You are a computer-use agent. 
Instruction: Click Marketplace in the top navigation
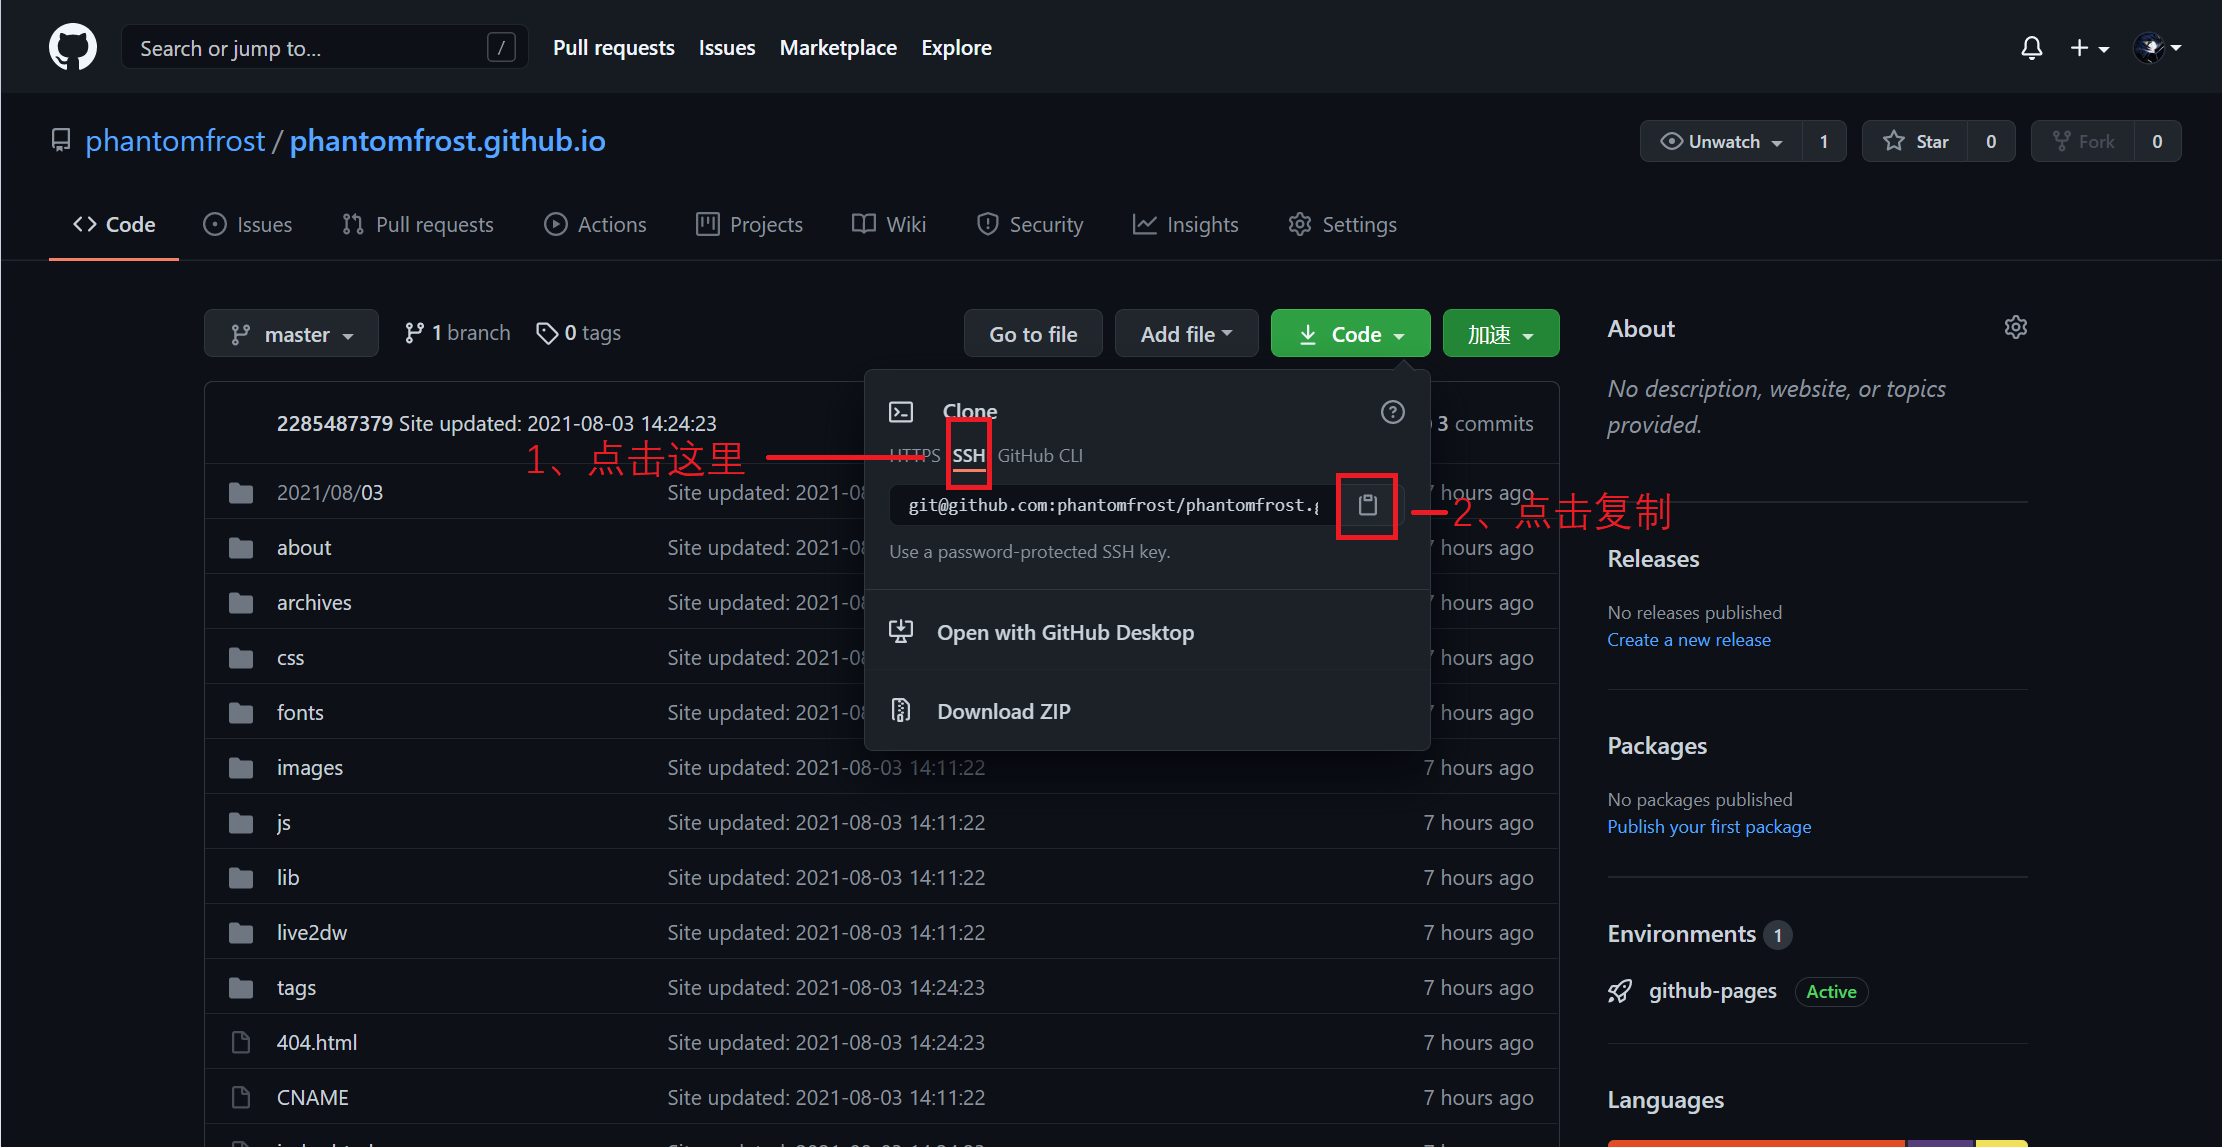838,47
